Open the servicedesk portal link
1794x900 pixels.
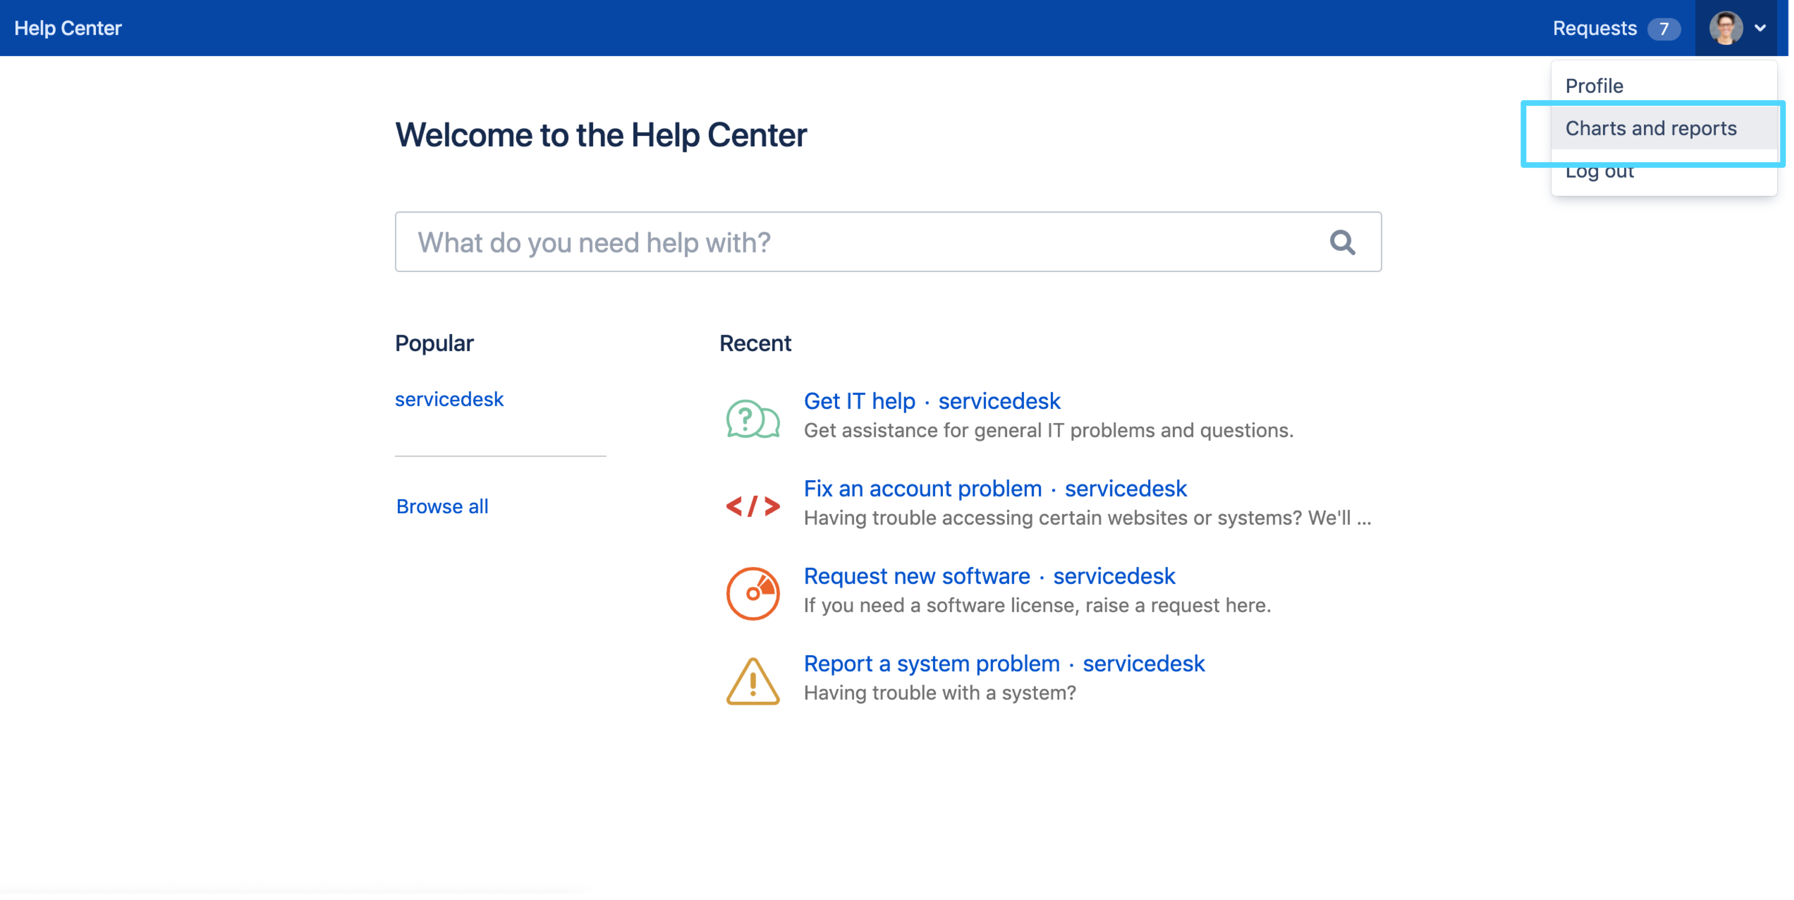coord(449,399)
